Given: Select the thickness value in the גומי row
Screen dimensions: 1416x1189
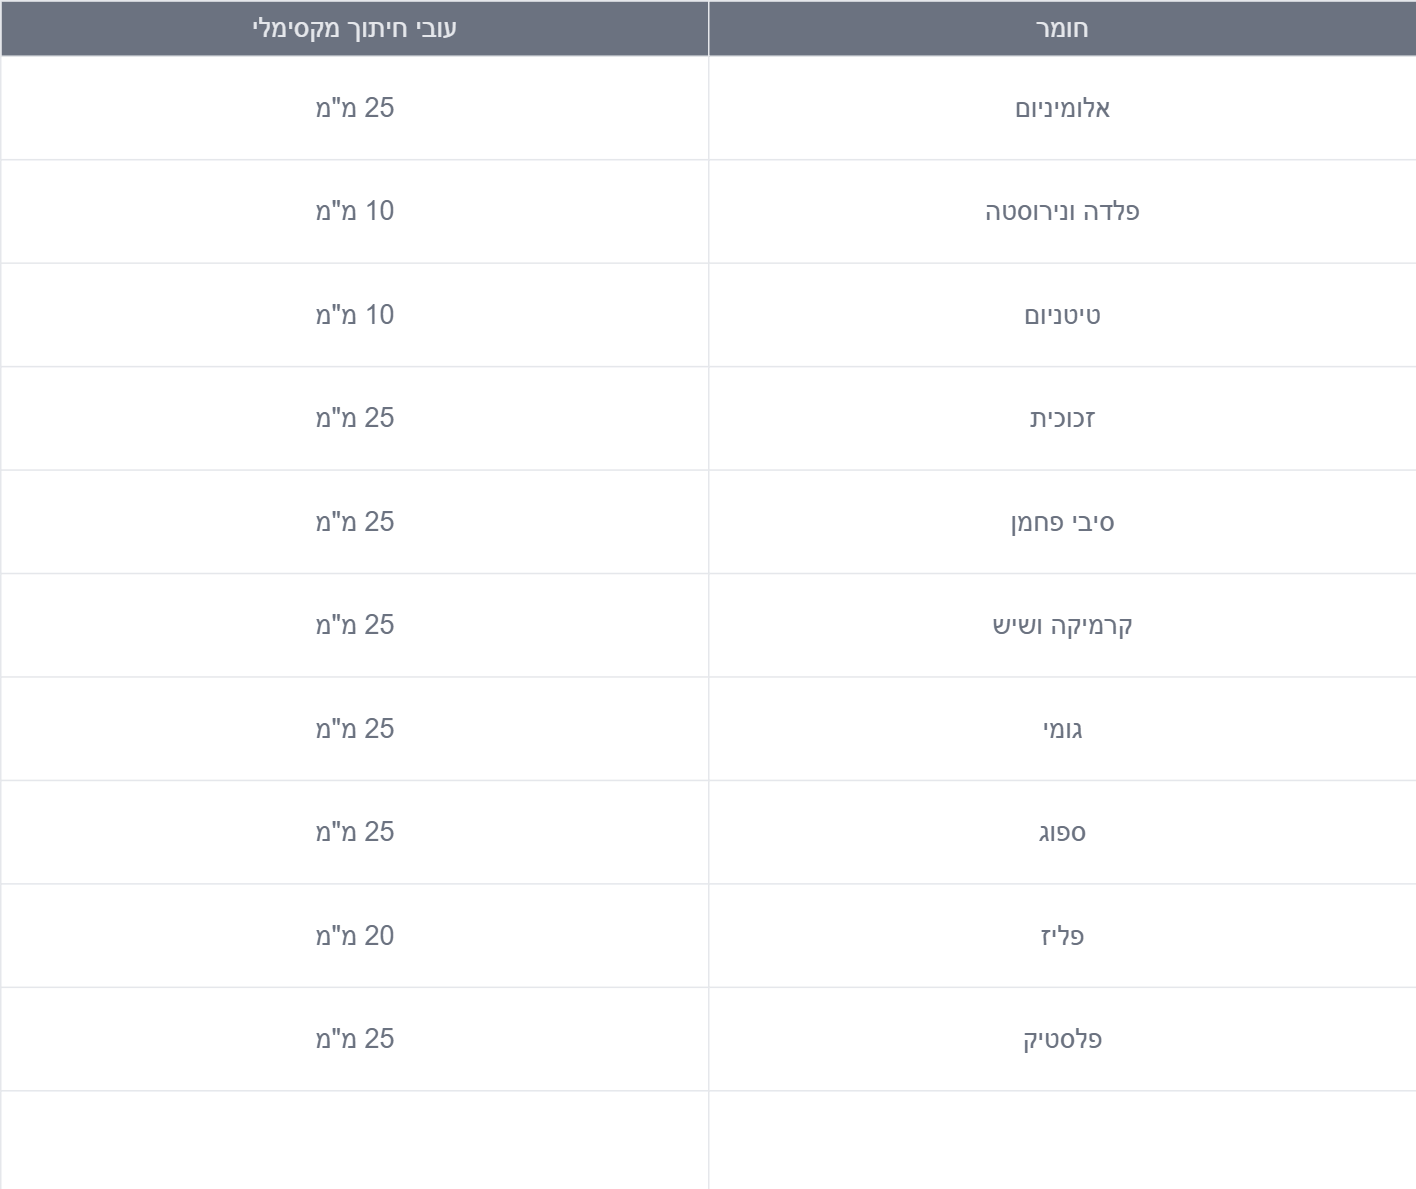Looking at the screenshot, I should click(355, 729).
